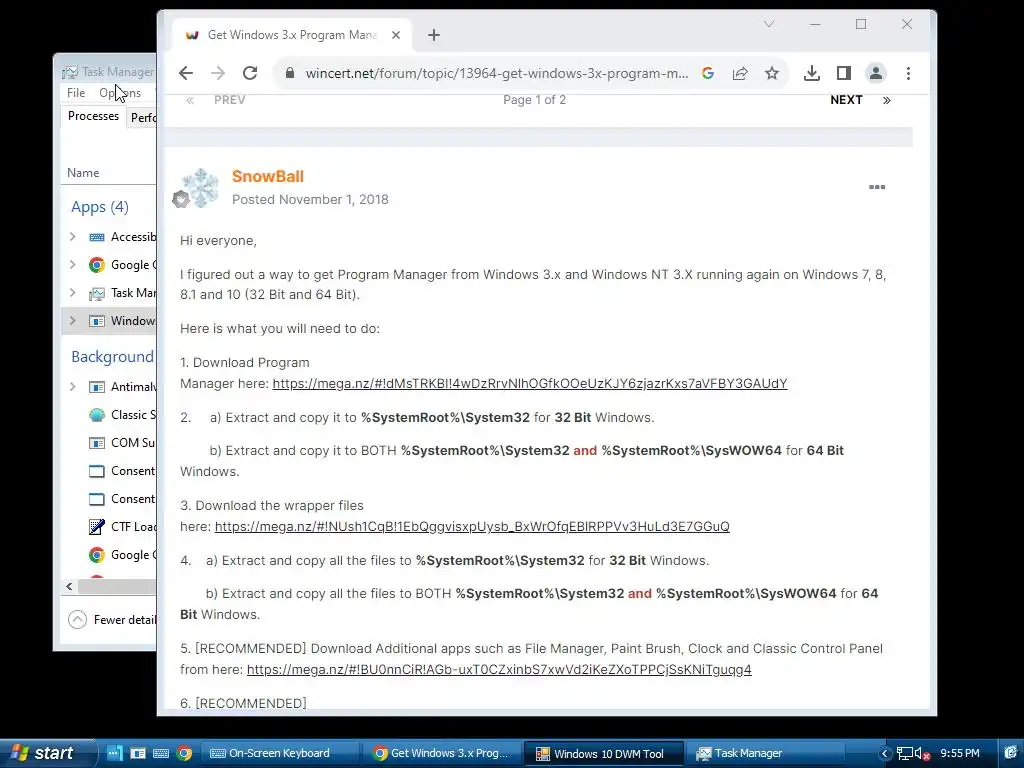Click the rank badge on SnowBall's avatar
Image resolution: width=1024 pixels, height=768 pixels.
(x=181, y=199)
